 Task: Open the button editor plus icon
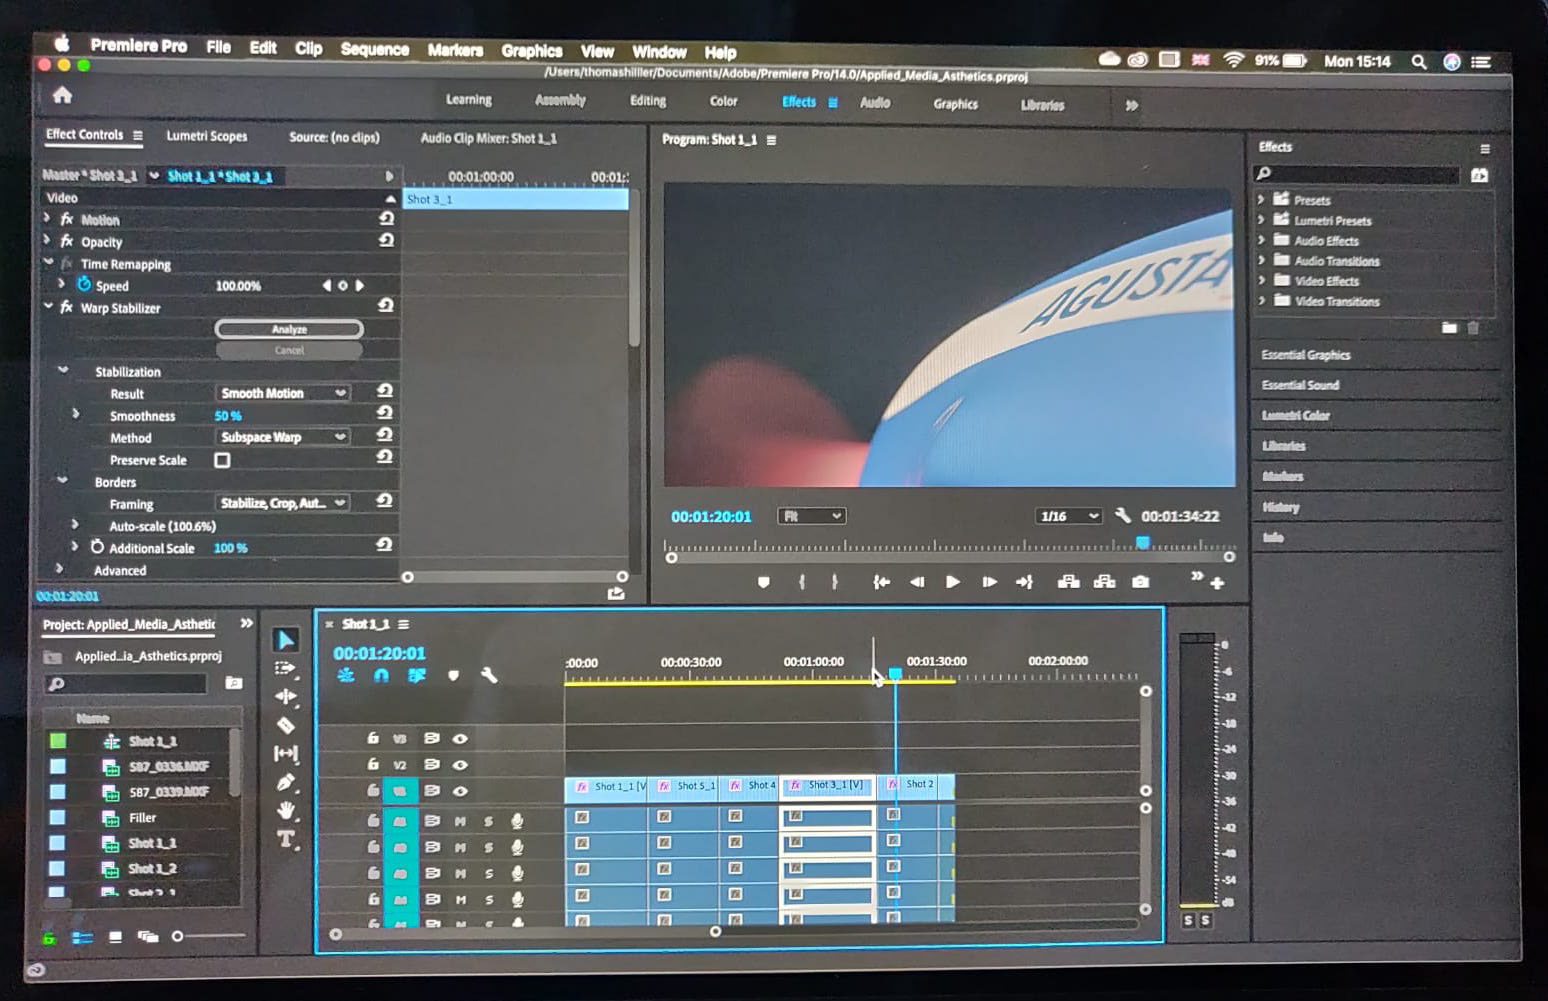click(x=1217, y=583)
